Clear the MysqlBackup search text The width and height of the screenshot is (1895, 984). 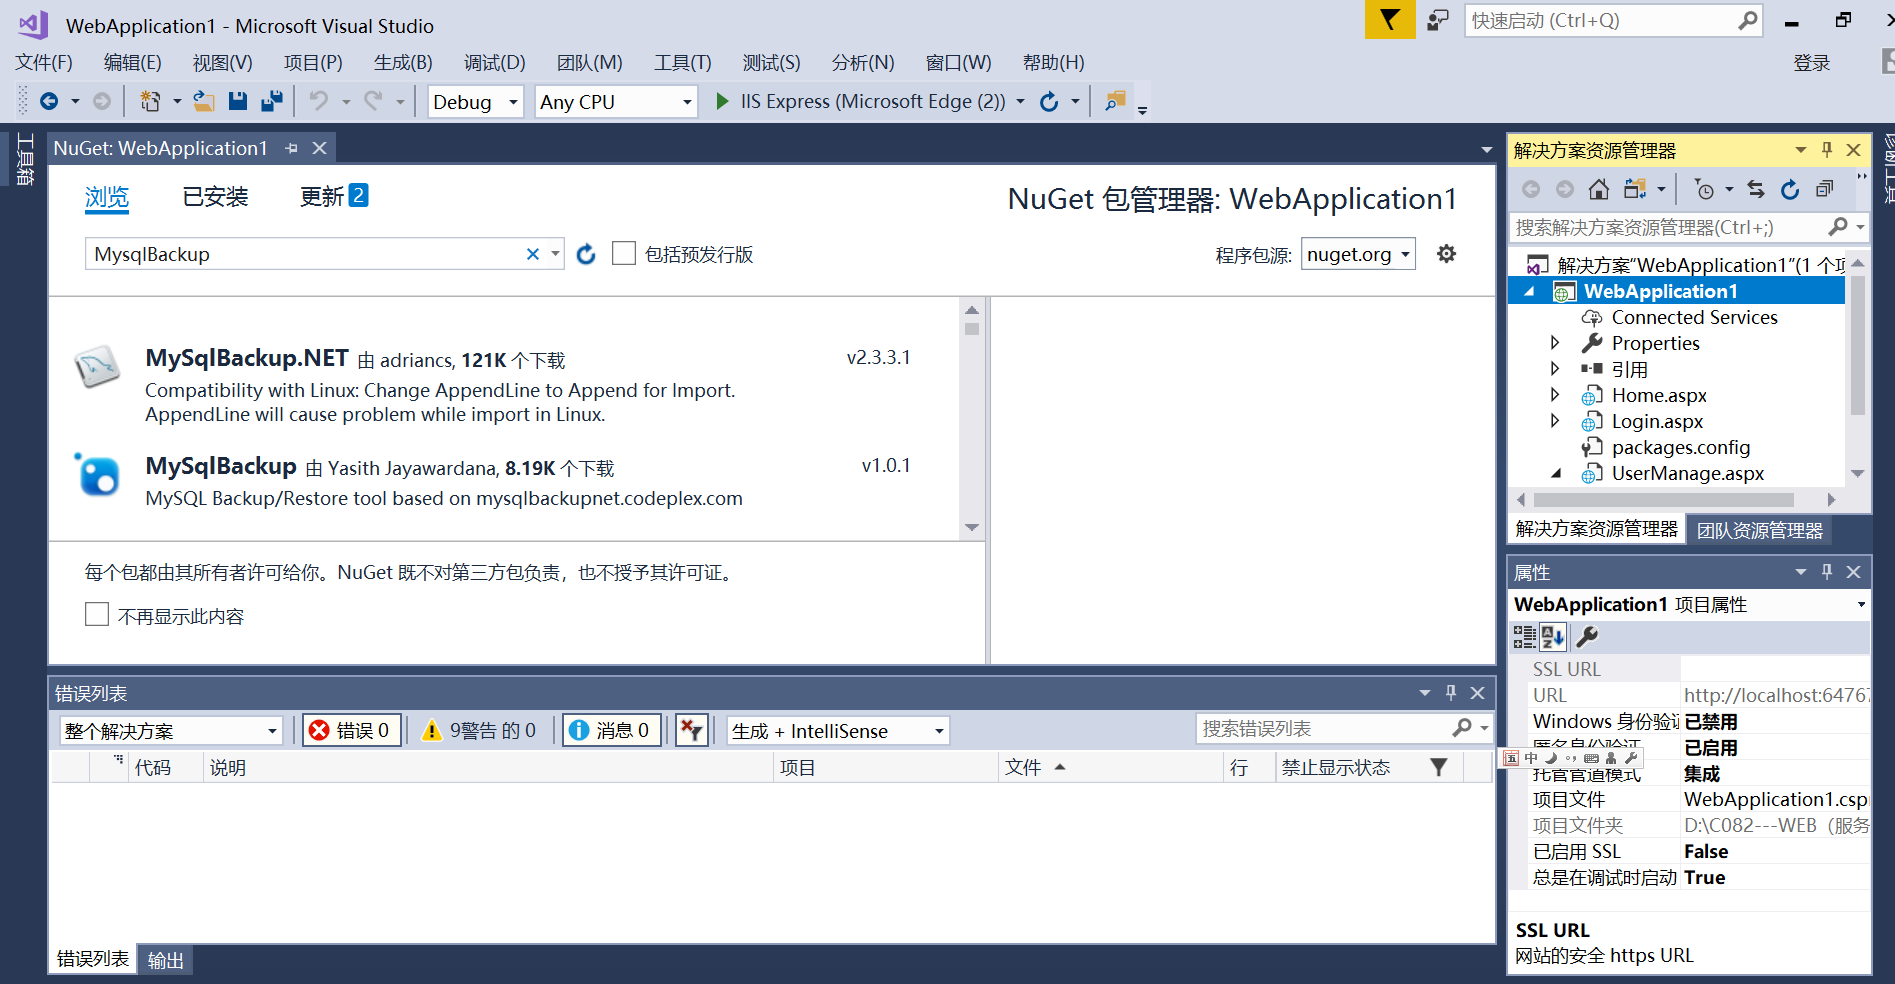click(x=533, y=254)
